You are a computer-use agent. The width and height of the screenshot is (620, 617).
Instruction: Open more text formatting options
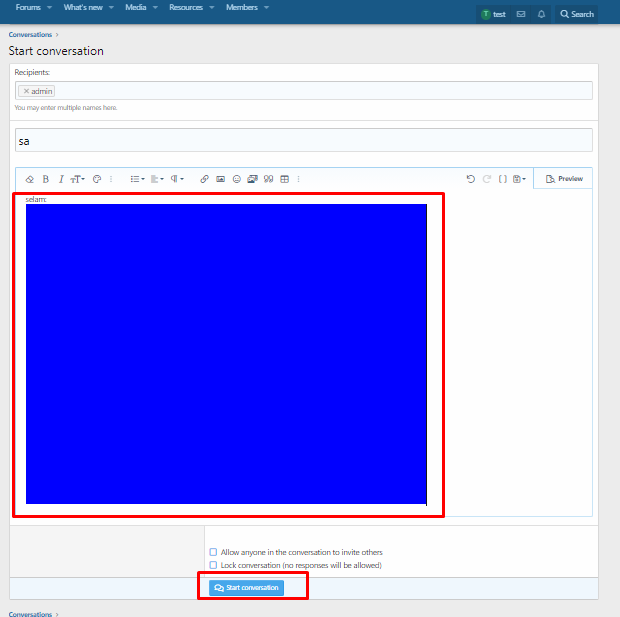tap(111, 179)
